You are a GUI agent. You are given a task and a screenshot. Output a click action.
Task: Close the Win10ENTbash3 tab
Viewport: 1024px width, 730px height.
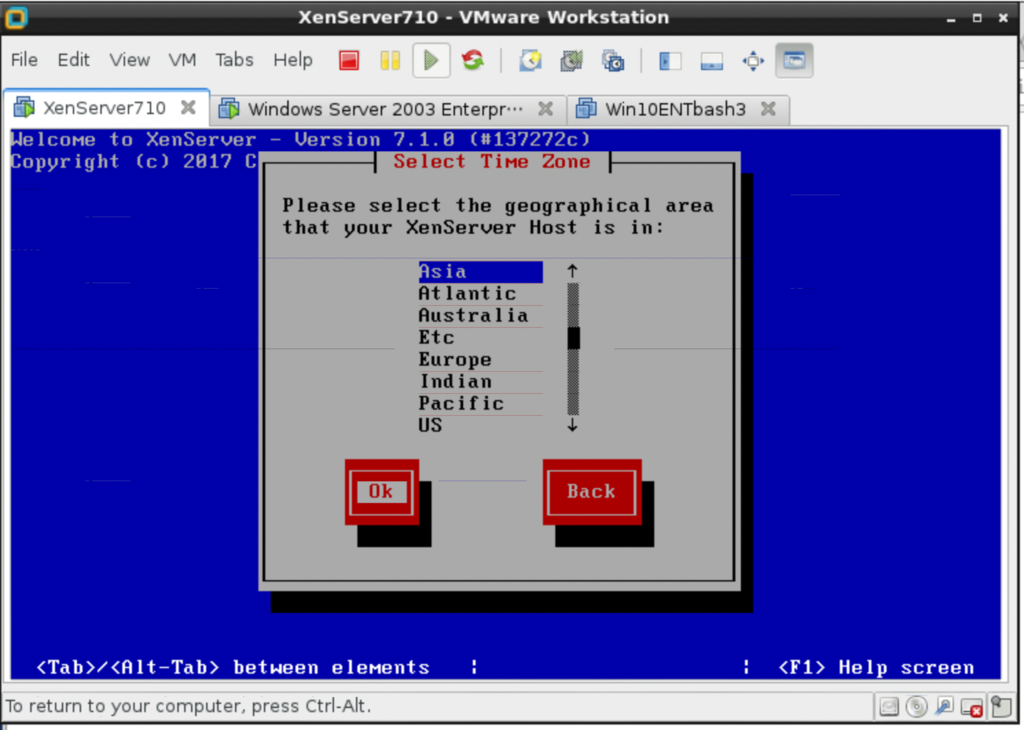[x=769, y=108]
